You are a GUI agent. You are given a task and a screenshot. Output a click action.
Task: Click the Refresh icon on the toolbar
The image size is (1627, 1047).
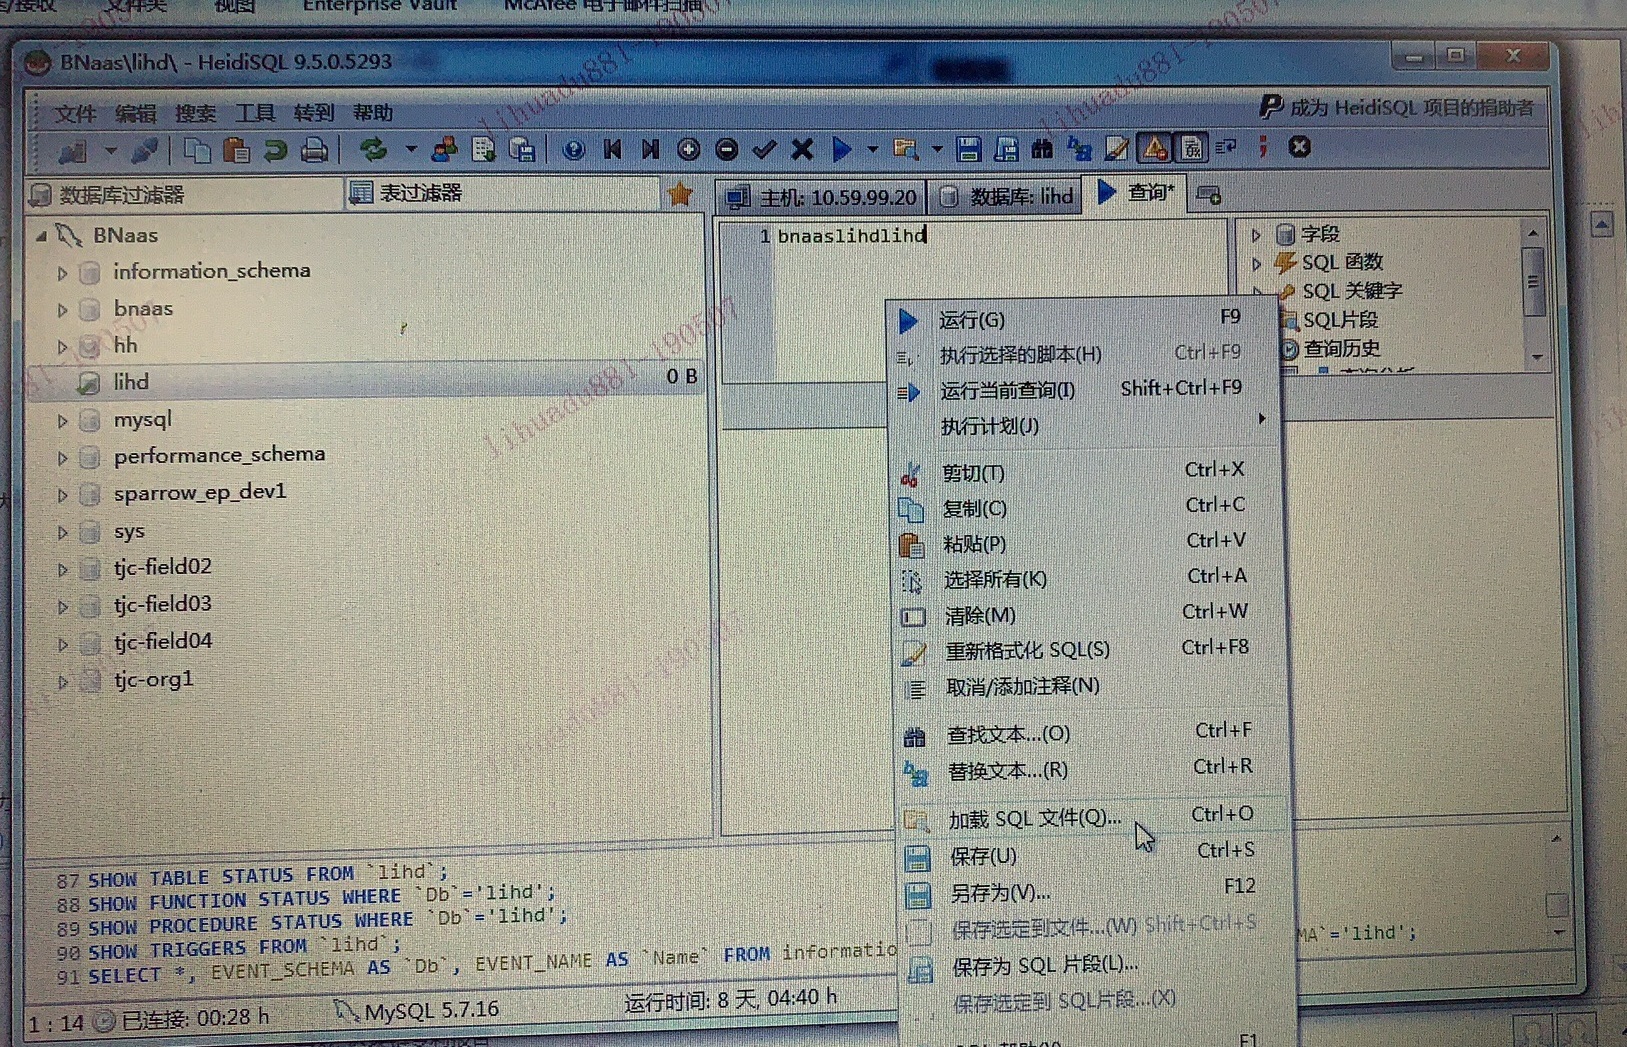point(372,148)
